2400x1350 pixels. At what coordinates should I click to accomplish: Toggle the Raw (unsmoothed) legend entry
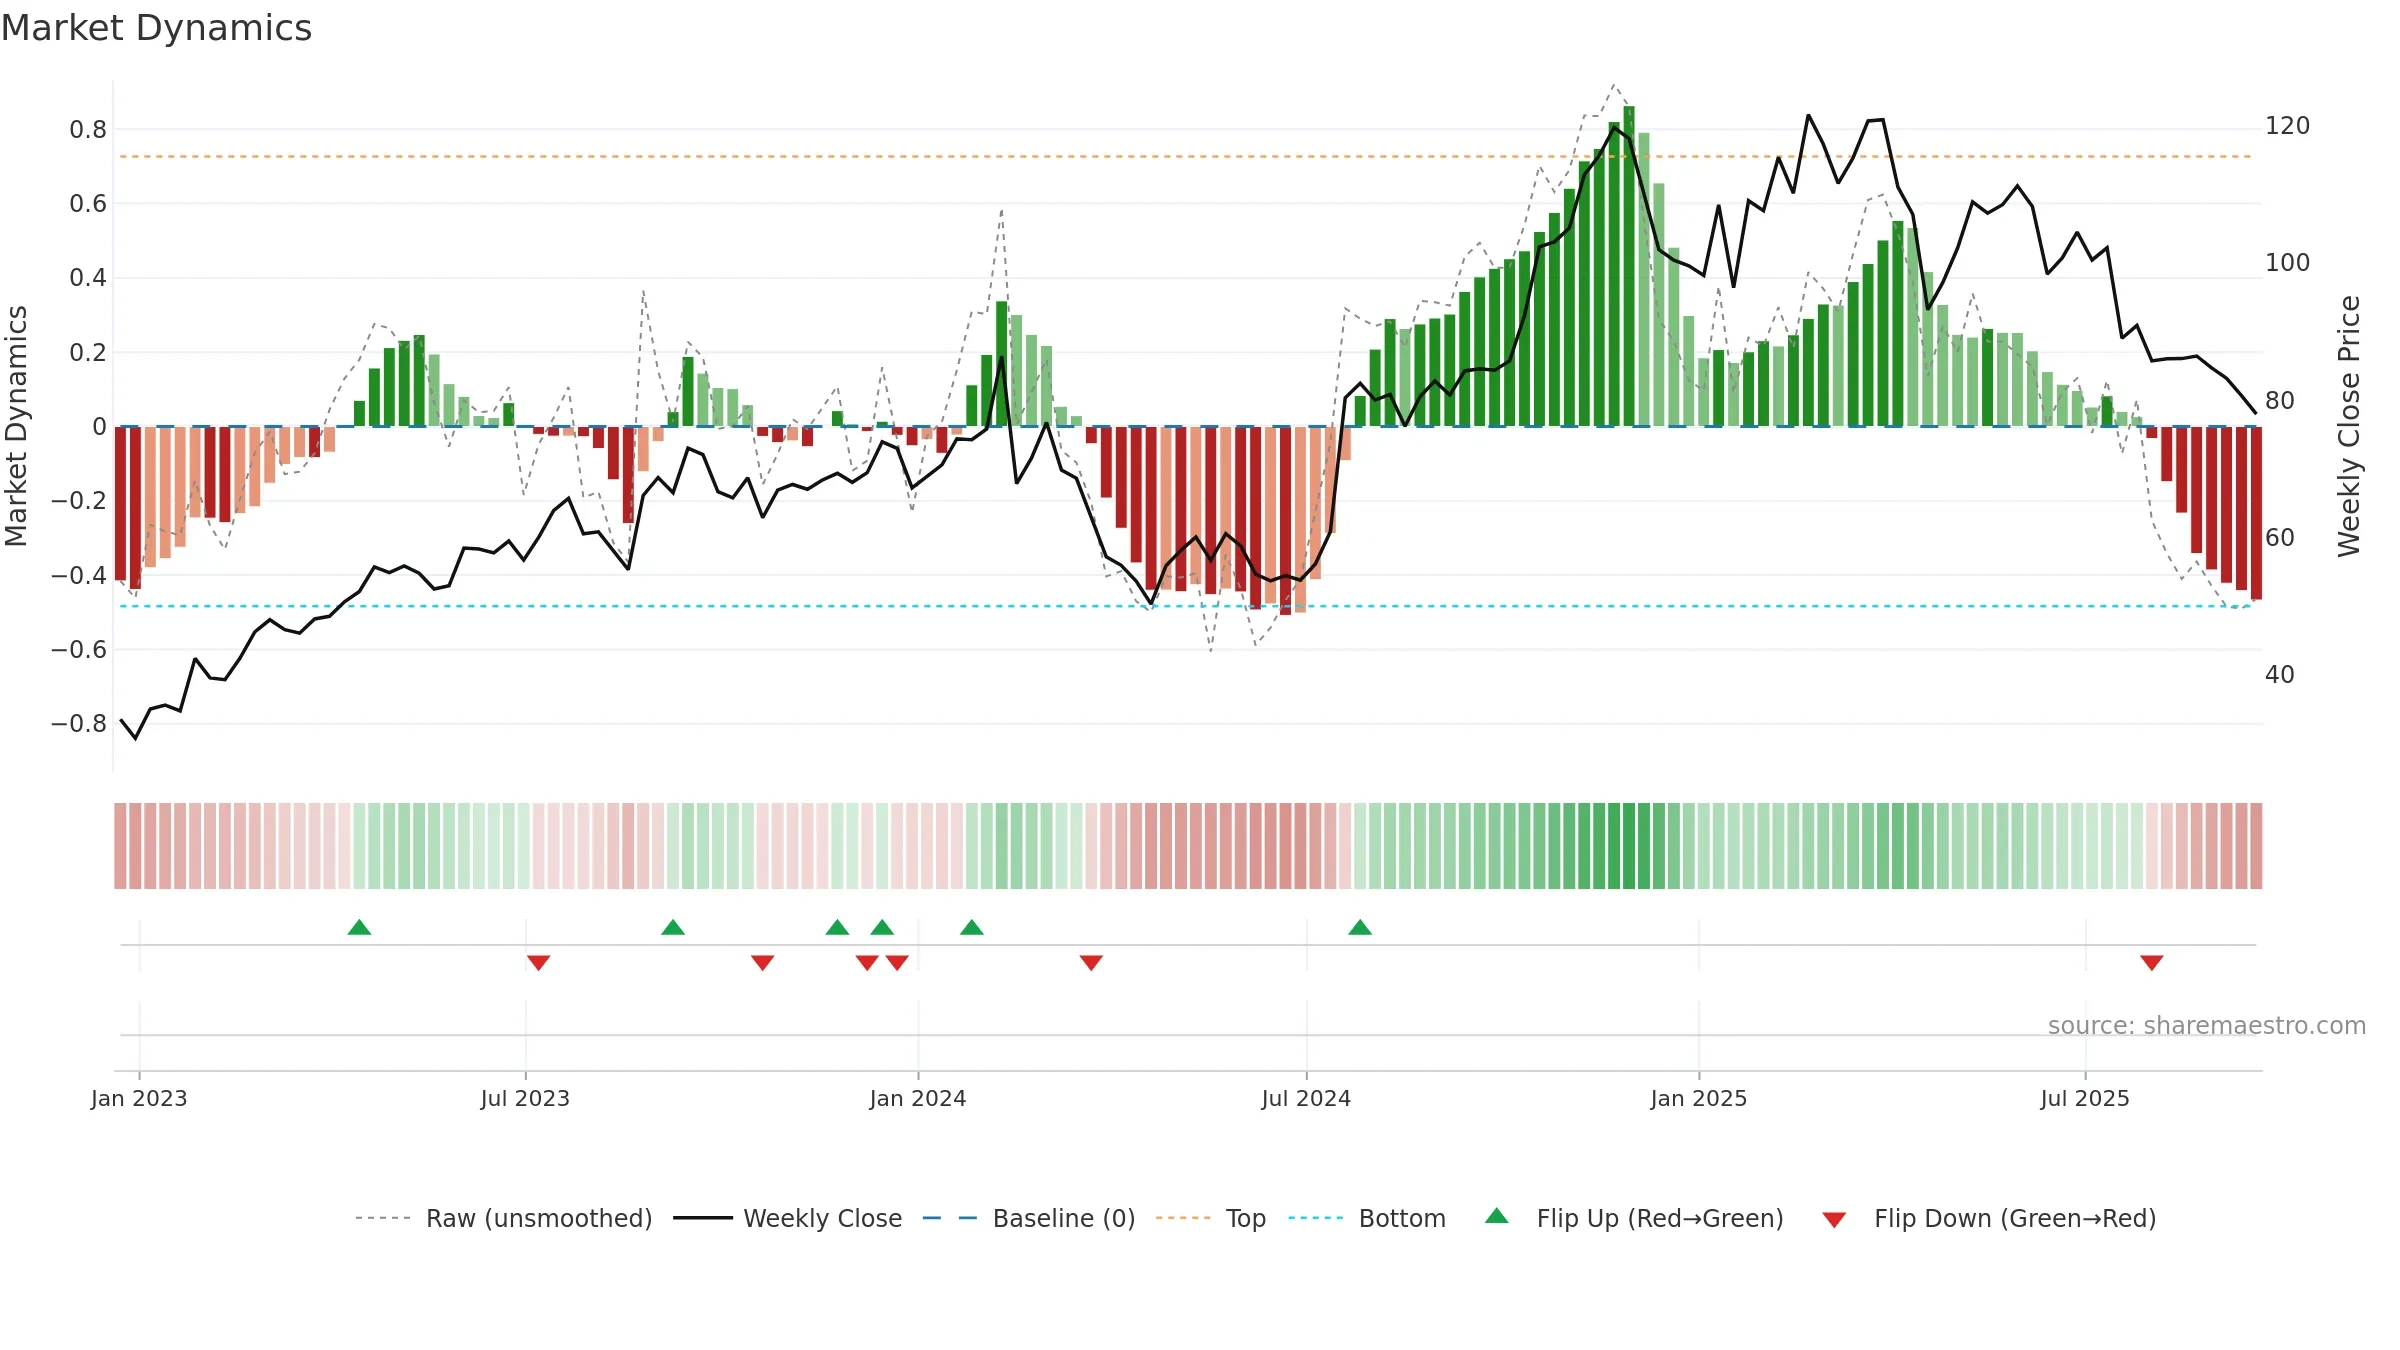tap(503, 1218)
